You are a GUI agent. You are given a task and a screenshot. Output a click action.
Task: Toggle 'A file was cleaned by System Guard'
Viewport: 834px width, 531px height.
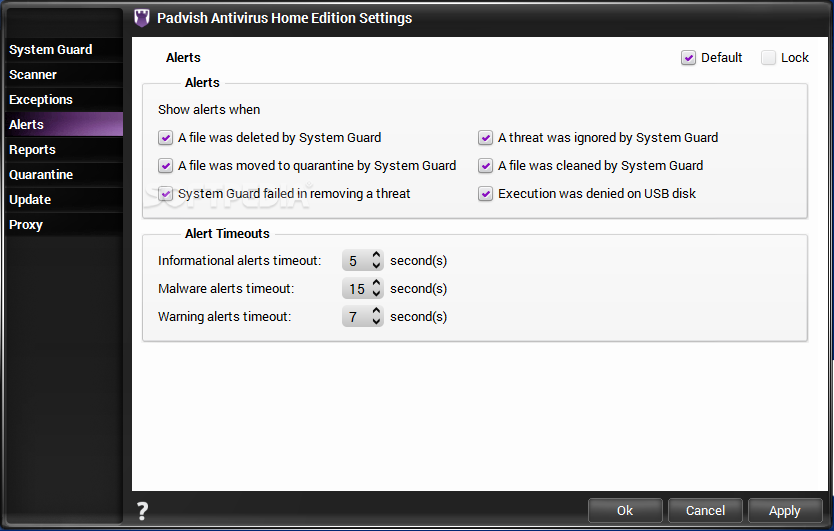coord(485,166)
